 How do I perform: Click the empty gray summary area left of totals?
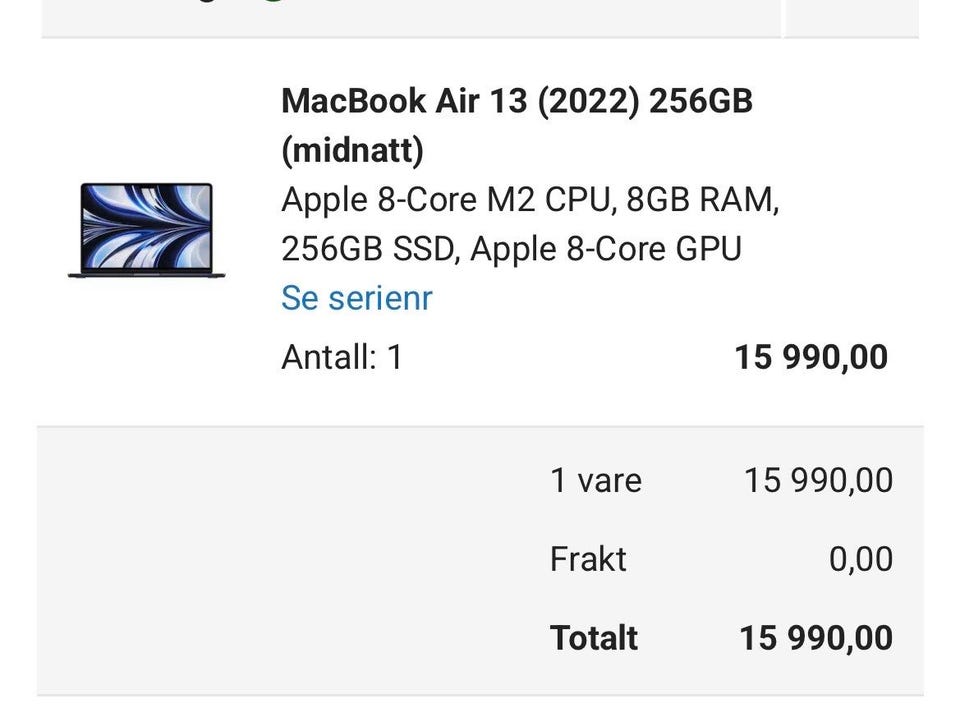pos(288,560)
